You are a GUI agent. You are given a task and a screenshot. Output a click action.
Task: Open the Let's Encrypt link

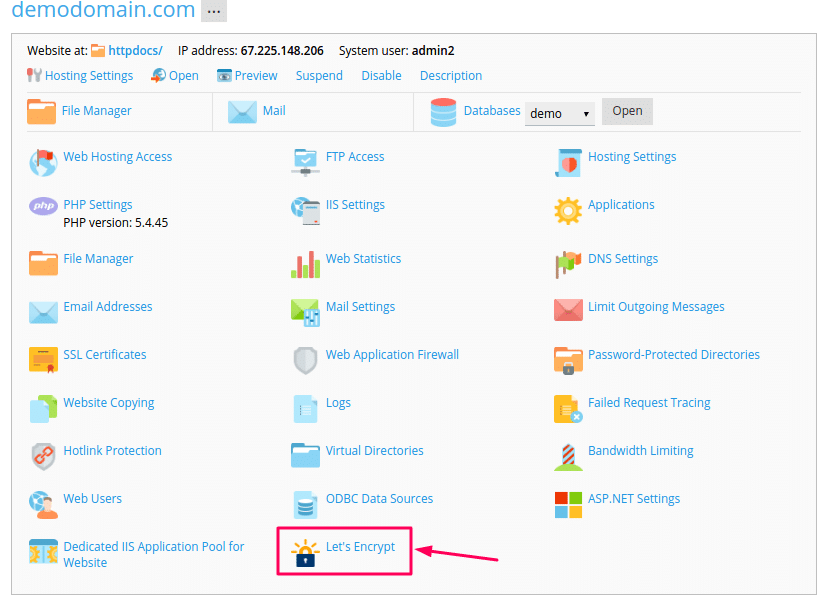click(360, 547)
